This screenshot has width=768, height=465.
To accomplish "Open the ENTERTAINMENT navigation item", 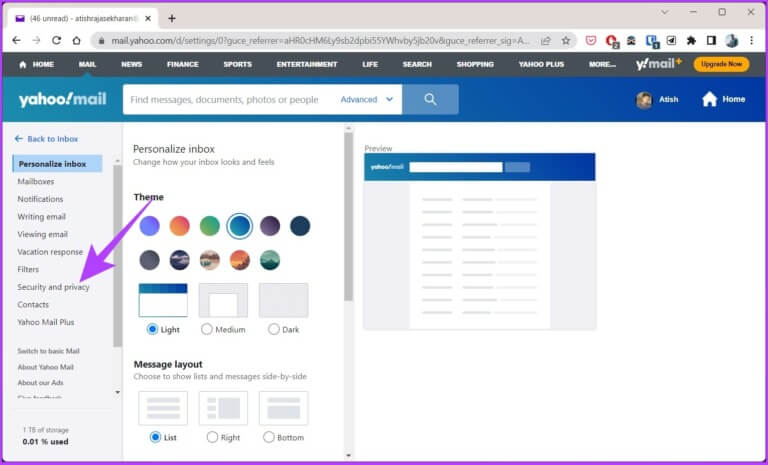I will (x=307, y=64).
